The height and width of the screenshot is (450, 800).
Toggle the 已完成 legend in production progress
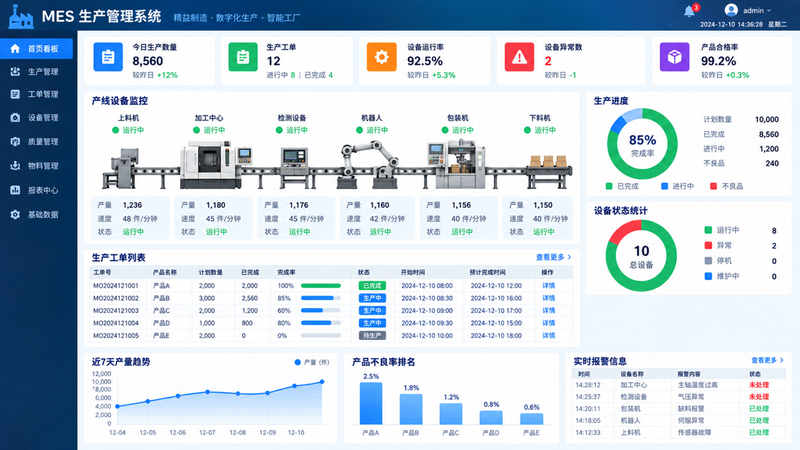coord(622,186)
